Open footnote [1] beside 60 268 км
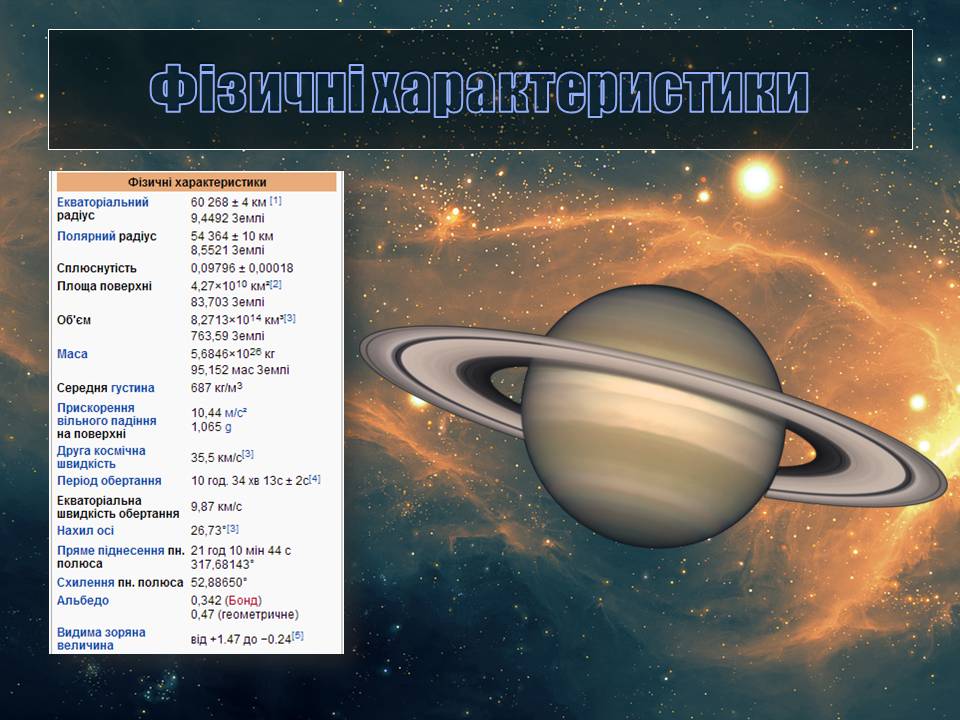The height and width of the screenshot is (720, 960). point(276,200)
